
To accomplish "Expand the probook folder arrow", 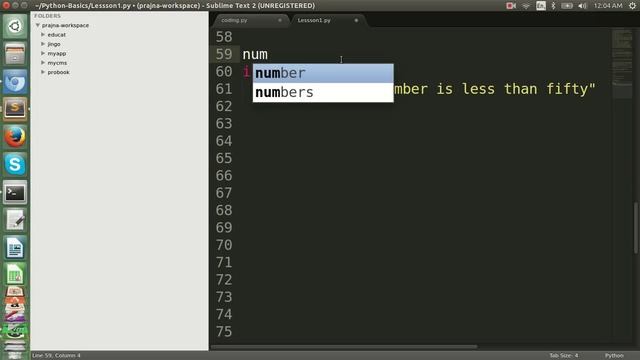I will [x=43, y=72].
